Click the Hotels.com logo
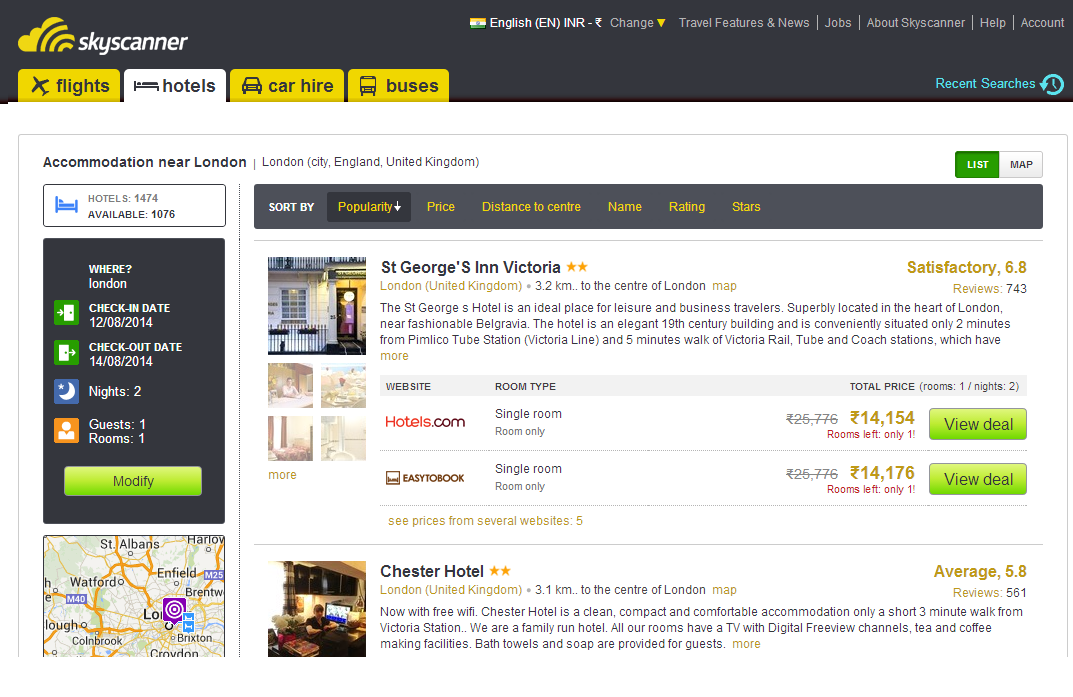 (x=425, y=422)
